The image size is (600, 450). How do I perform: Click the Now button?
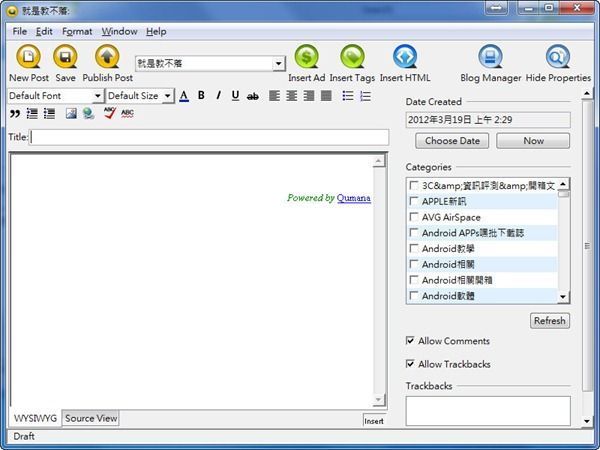tap(533, 141)
